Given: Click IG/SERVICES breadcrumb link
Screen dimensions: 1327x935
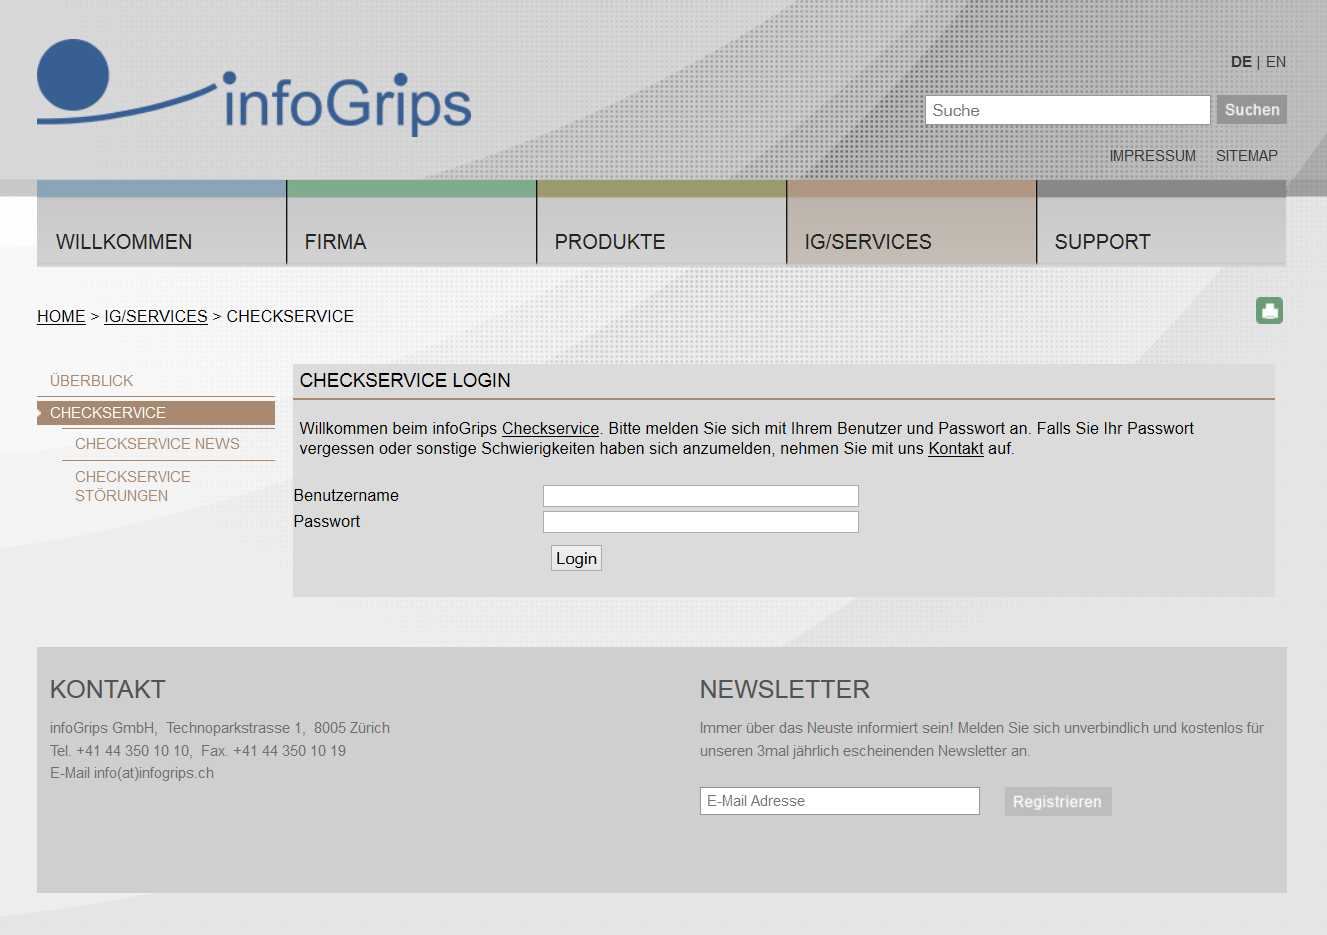Looking at the screenshot, I should click(156, 316).
